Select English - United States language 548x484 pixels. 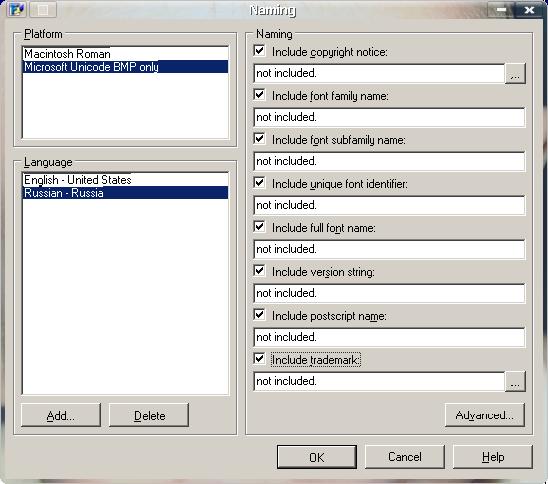pyautogui.click(x=125, y=180)
